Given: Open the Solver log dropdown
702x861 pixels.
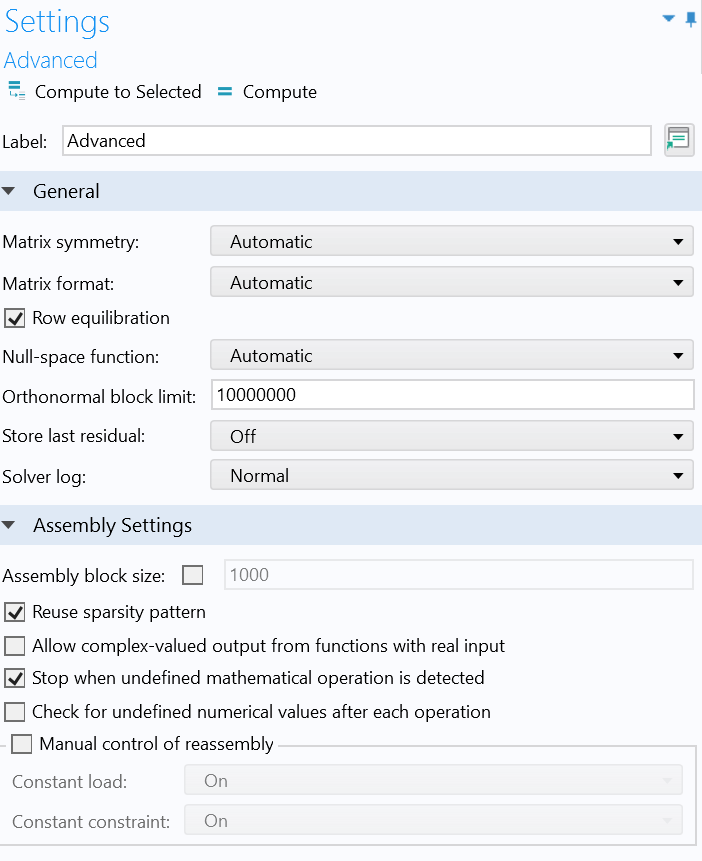Looking at the screenshot, I should click(x=451, y=476).
